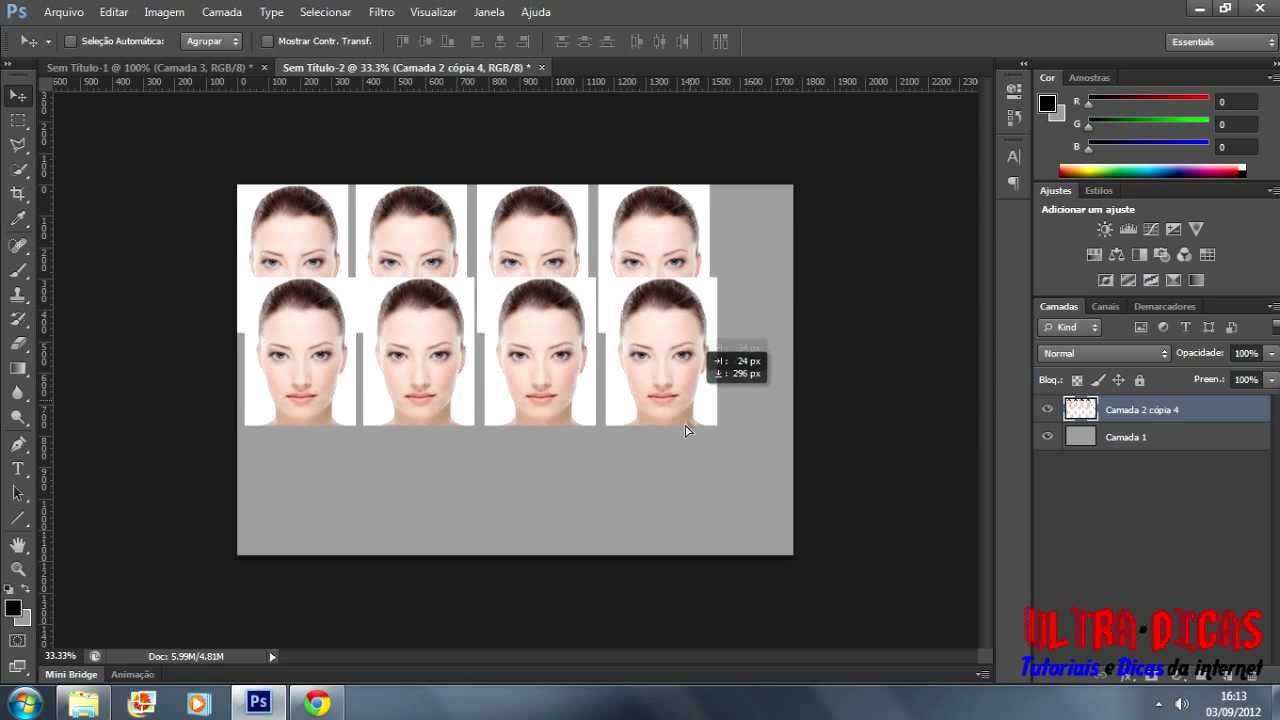Enable Mostrar Contr. Transf. checkbox
The height and width of the screenshot is (720, 1280).
pos(267,41)
